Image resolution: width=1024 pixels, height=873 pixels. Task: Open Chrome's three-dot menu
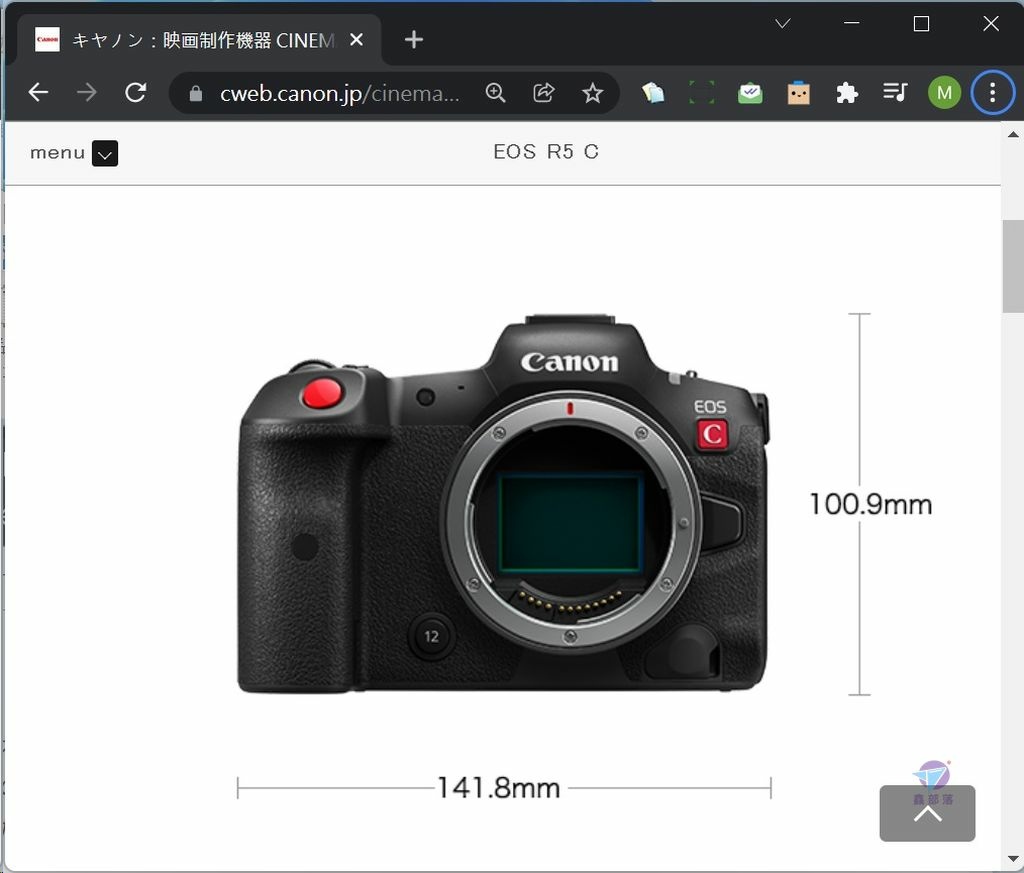coord(992,93)
